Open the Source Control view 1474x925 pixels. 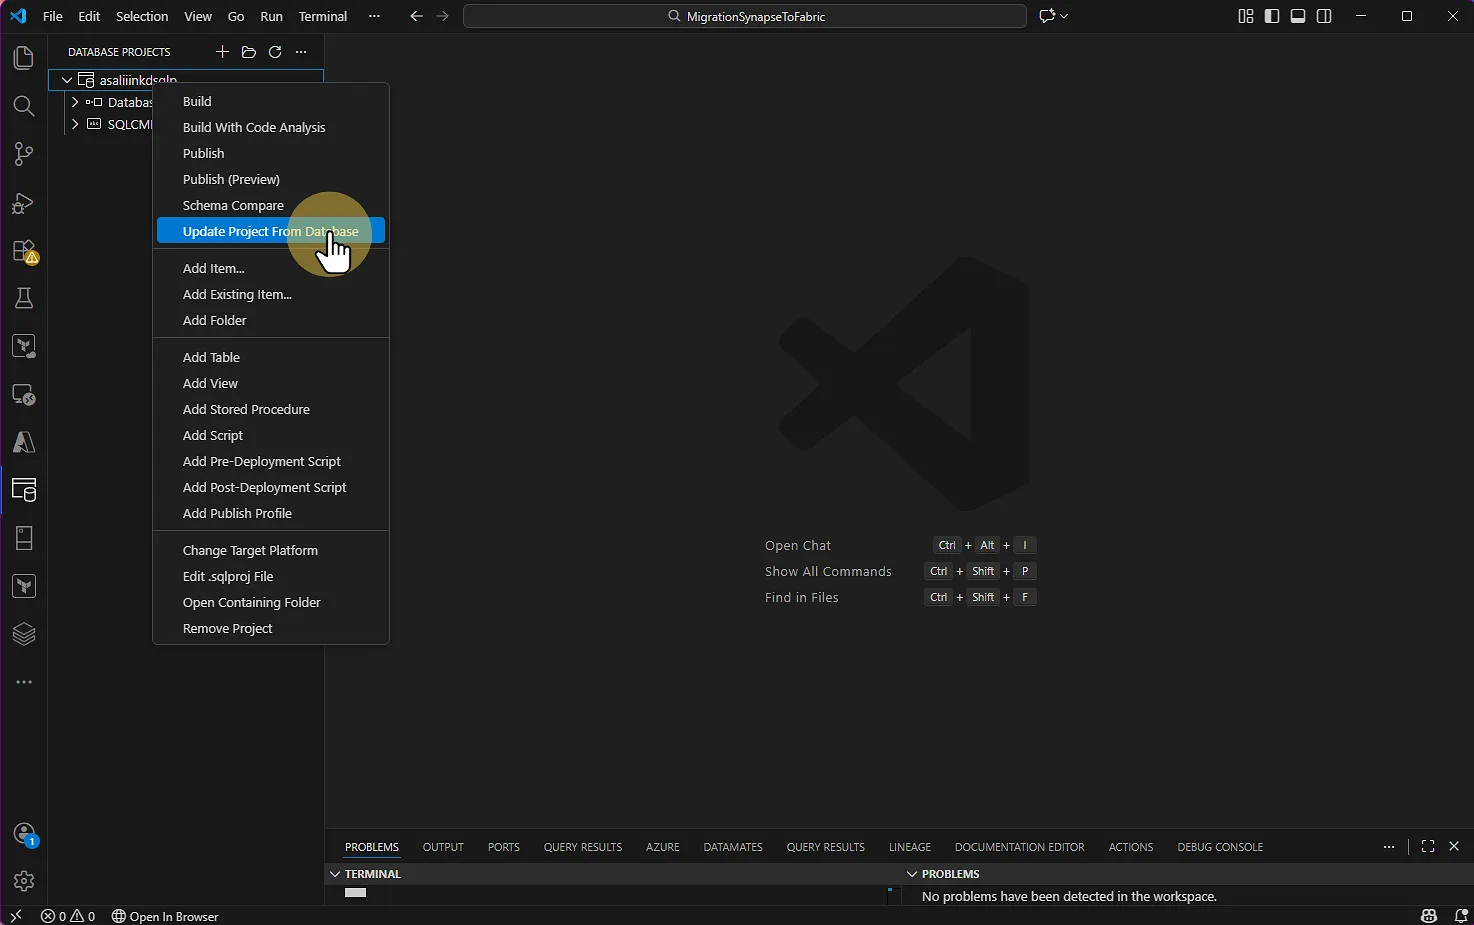pos(23,154)
